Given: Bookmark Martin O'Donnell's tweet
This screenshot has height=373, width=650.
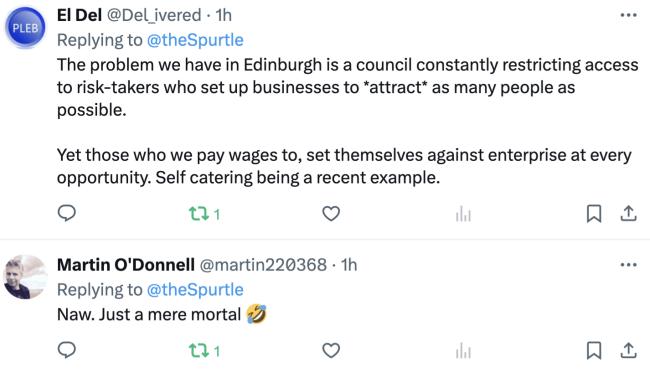Looking at the screenshot, I should click(x=594, y=351).
